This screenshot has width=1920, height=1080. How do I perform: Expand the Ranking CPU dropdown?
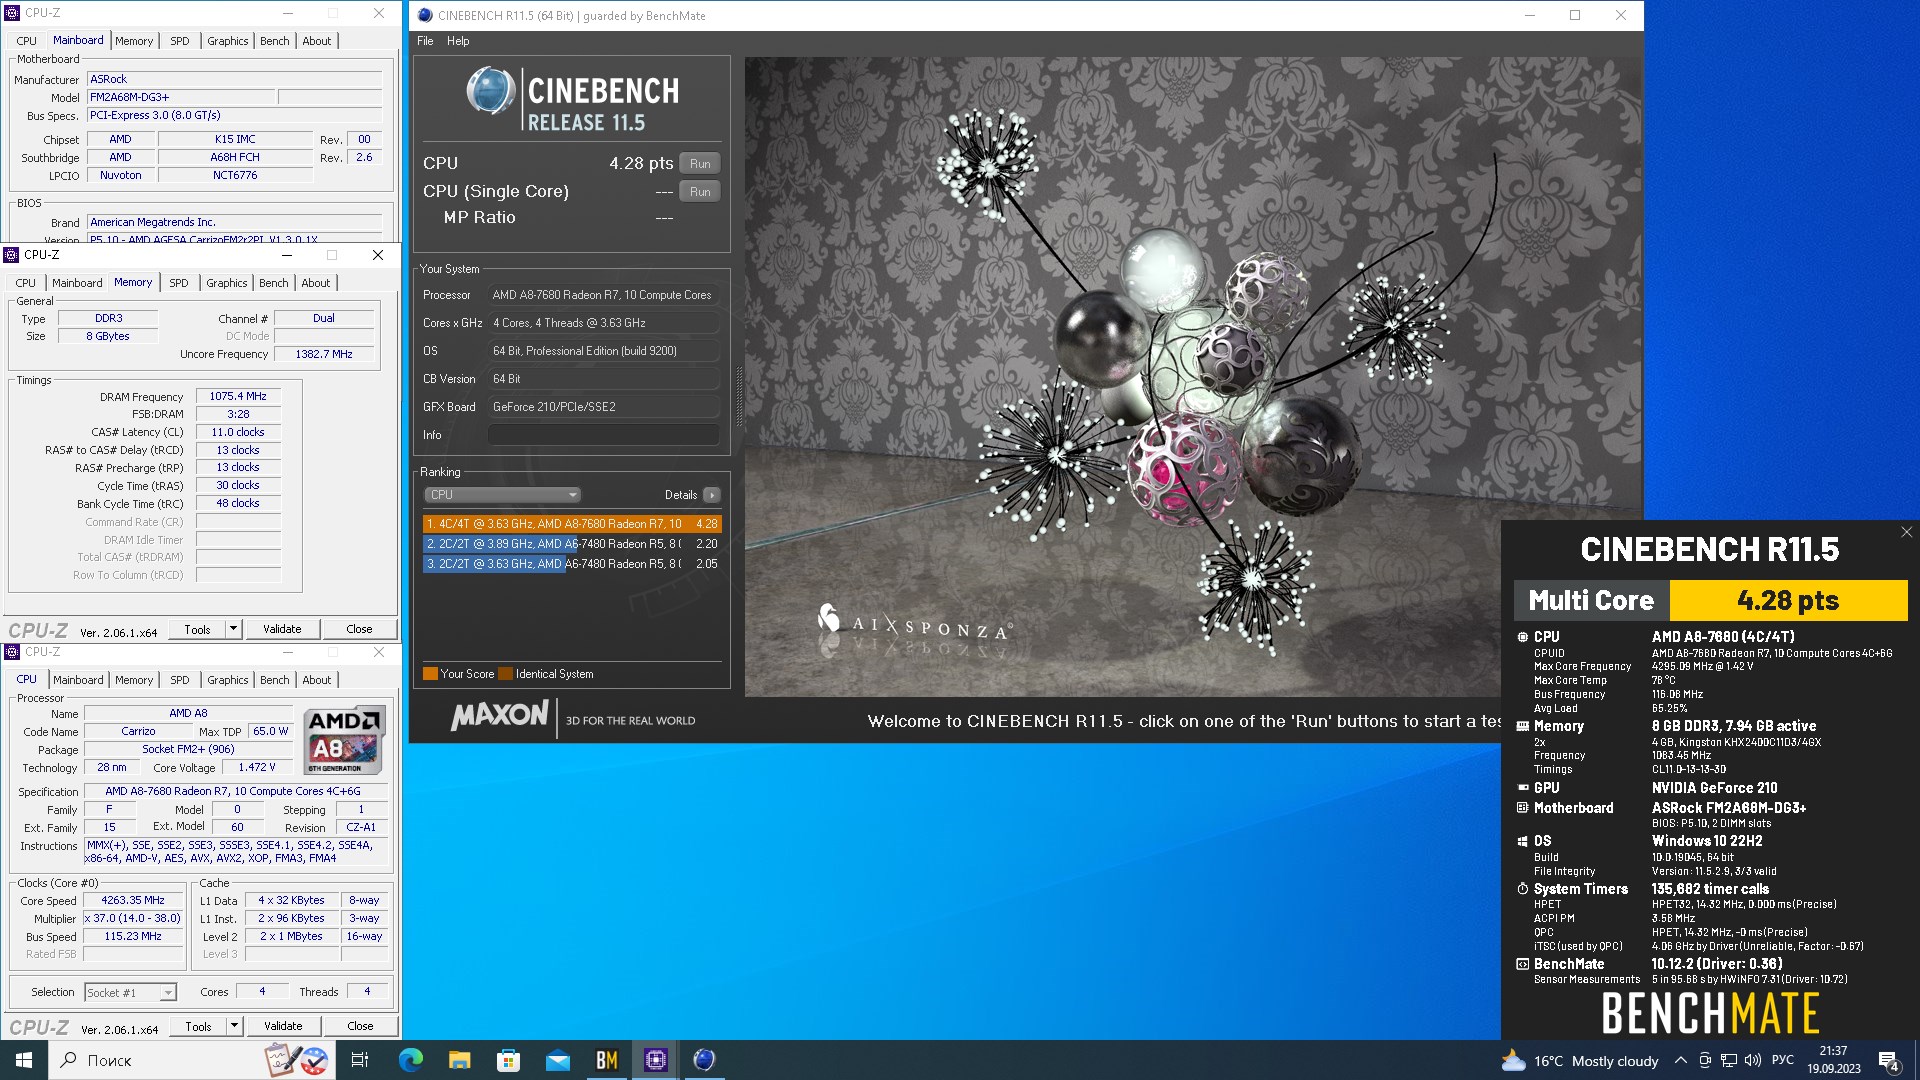503,495
